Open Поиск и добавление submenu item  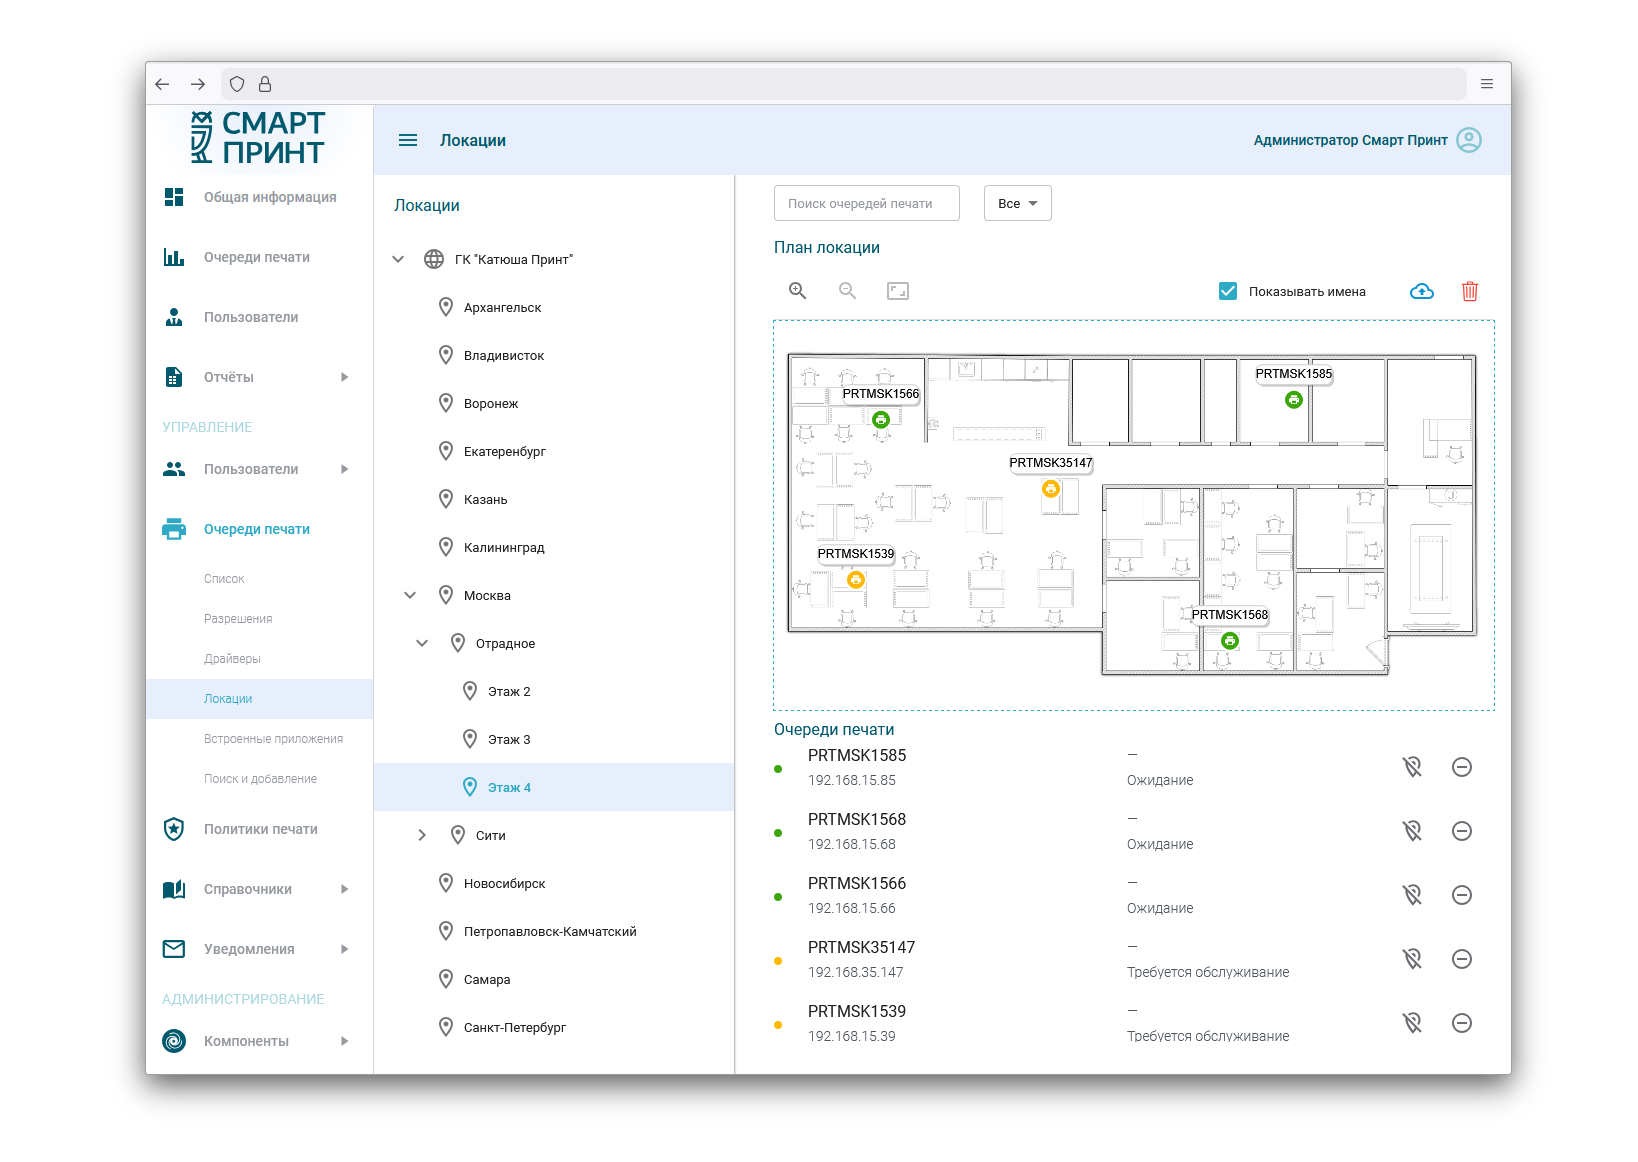[x=260, y=779]
